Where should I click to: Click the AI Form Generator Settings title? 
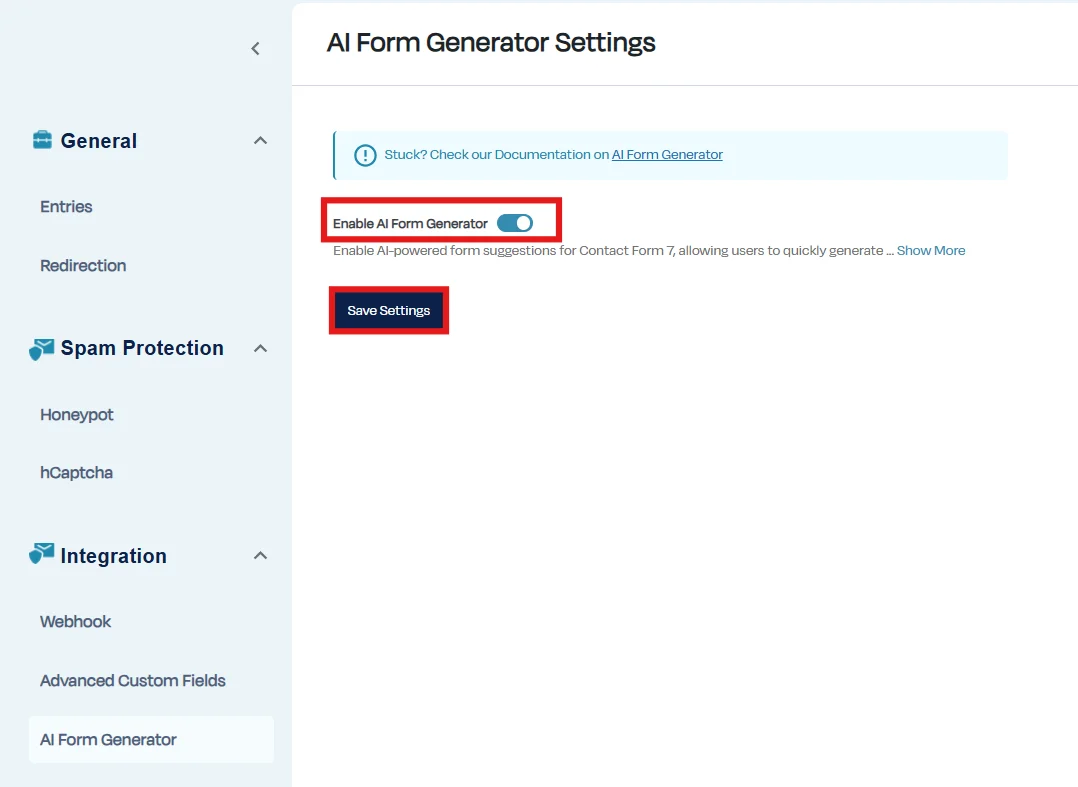coord(491,43)
